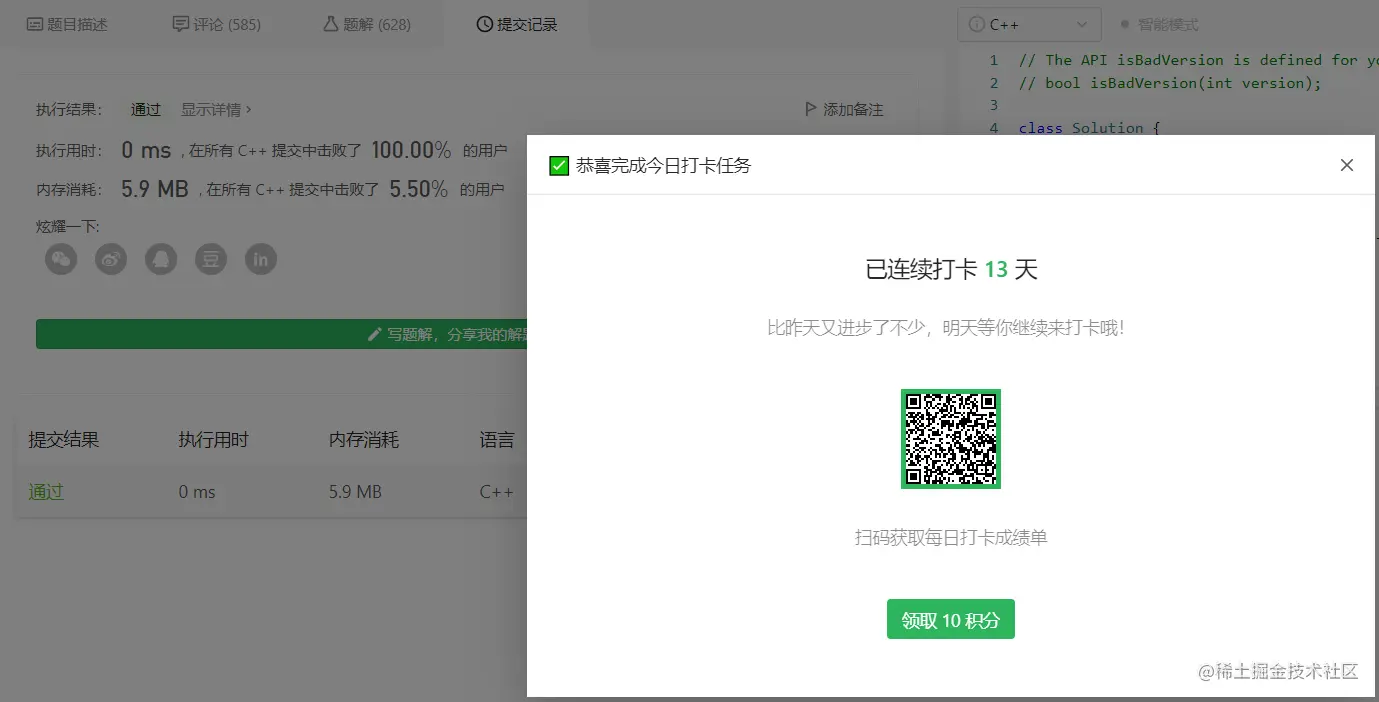Click code line 2 isBadVersion comment

[x=1170, y=83]
